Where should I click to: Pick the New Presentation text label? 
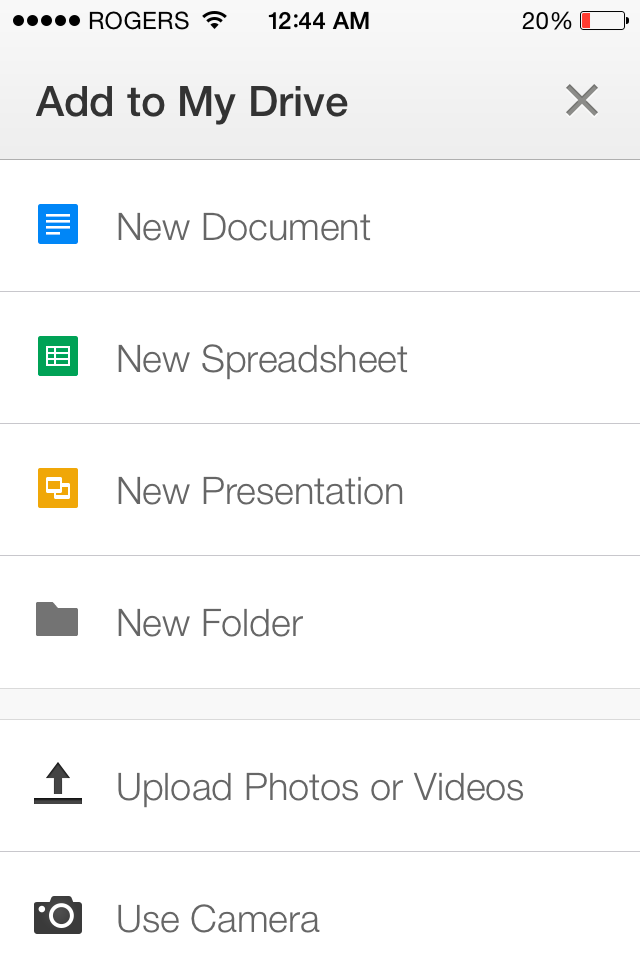click(x=260, y=491)
